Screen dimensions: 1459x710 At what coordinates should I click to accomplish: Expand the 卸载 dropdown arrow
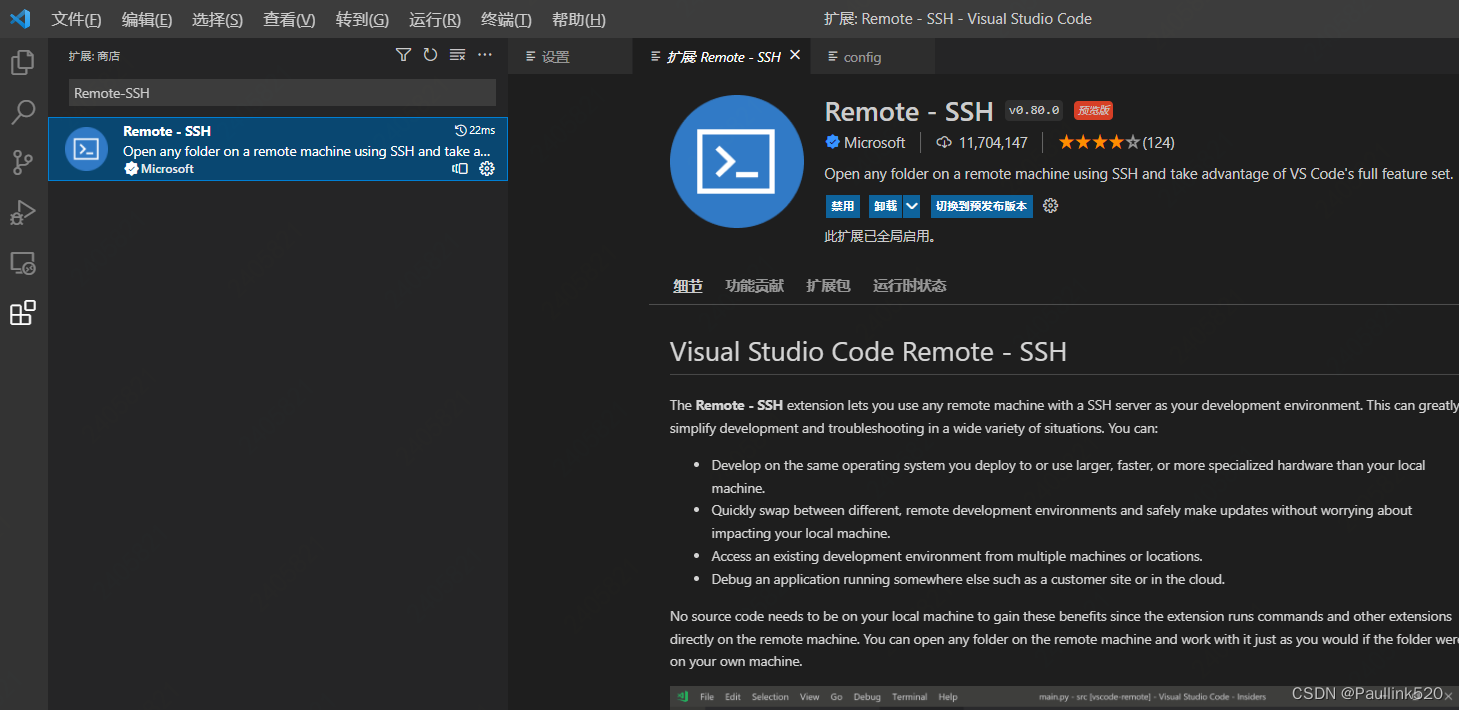click(911, 206)
